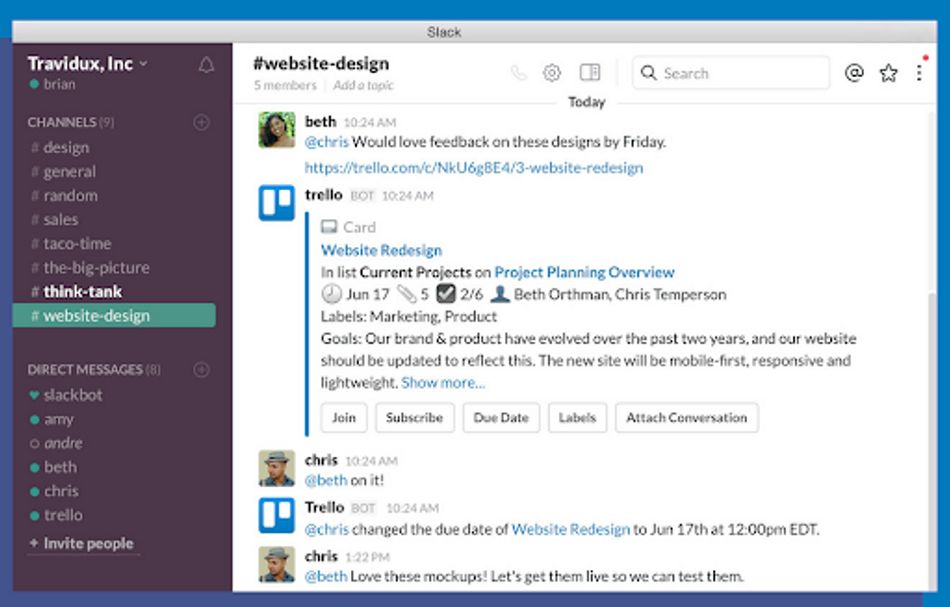Screen dimensions: 950x607
Task: Click Trello bot logo beside Card attachment
Action: coord(277,204)
